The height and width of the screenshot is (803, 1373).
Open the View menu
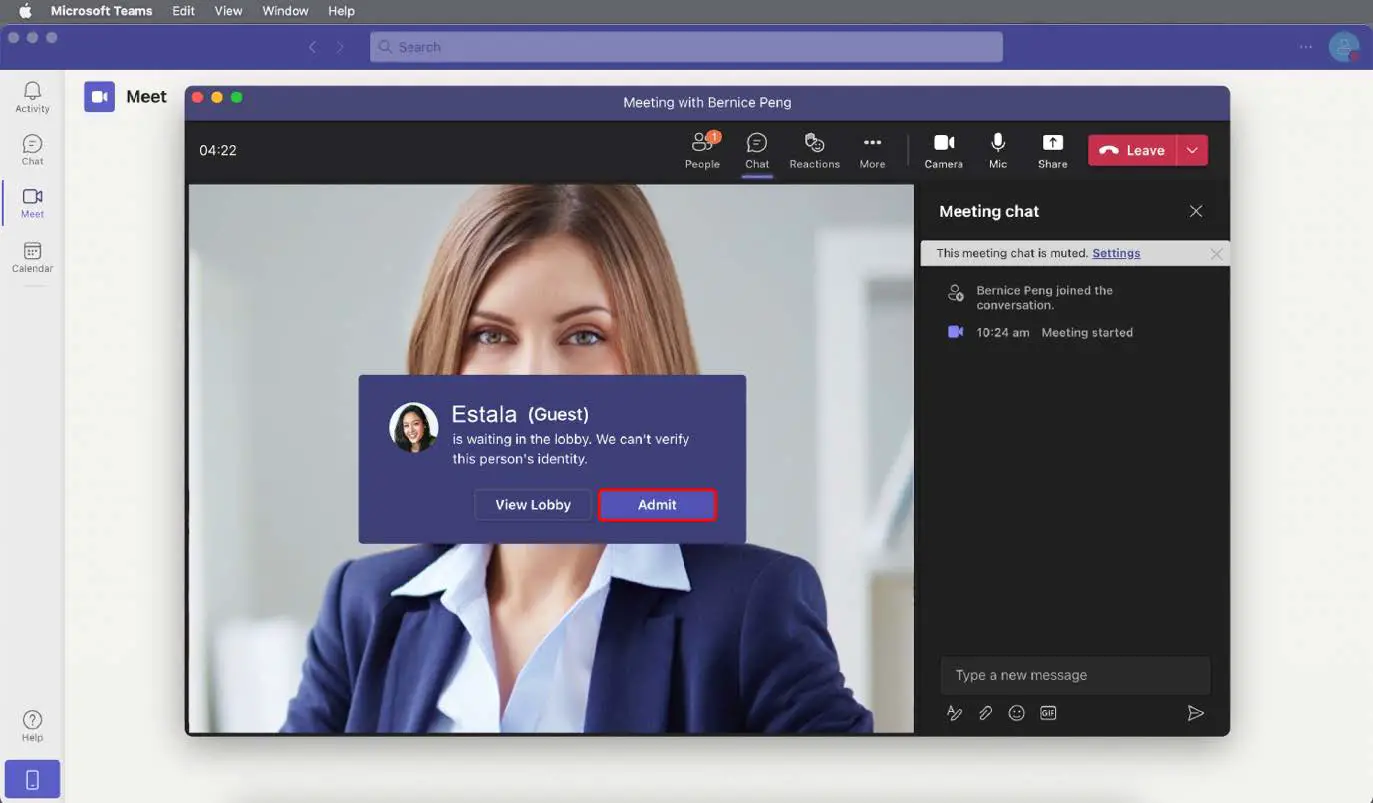click(228, 11)
